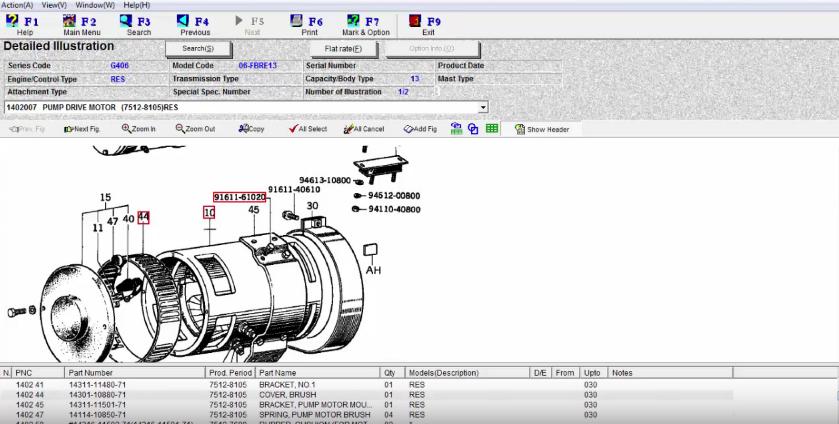
Task: Click part number 94110-40800 in diagram
Action: tap(394, 209)
